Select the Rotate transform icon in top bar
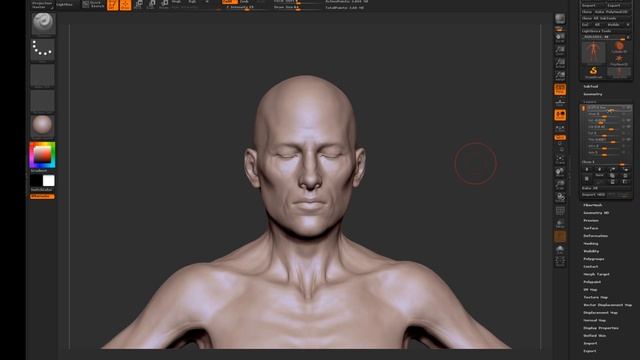The image size is (640, 360). pyautogui.click(x=164, y=4)
